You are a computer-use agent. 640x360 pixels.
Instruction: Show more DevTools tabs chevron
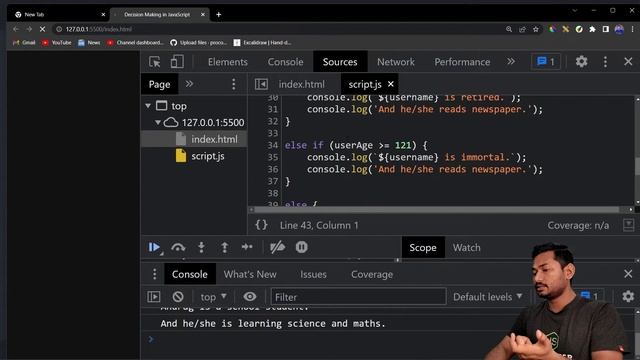pos(511,62)
